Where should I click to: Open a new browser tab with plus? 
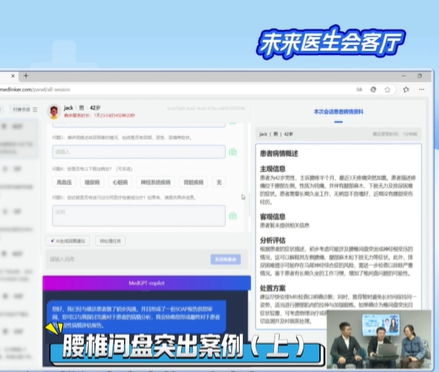pos(26,76)
